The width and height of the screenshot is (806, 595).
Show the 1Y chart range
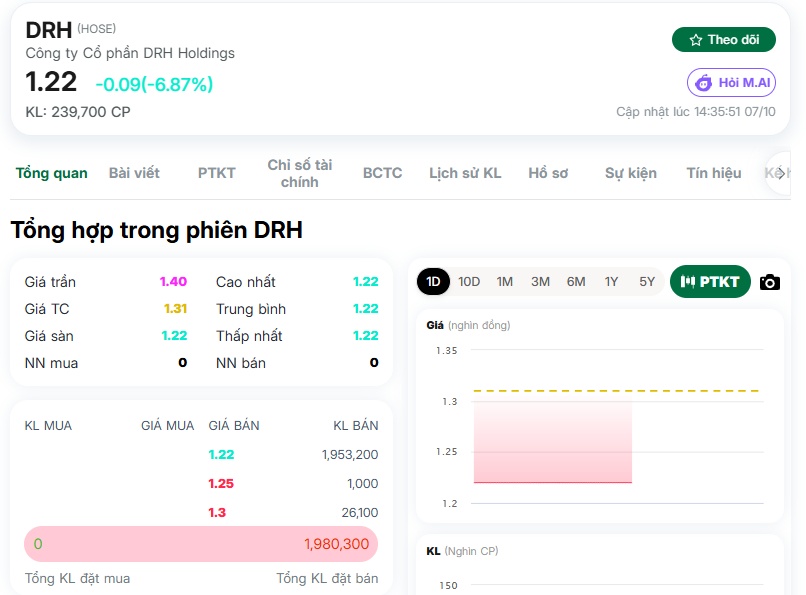pyautogui.click(x=611, y=282)
